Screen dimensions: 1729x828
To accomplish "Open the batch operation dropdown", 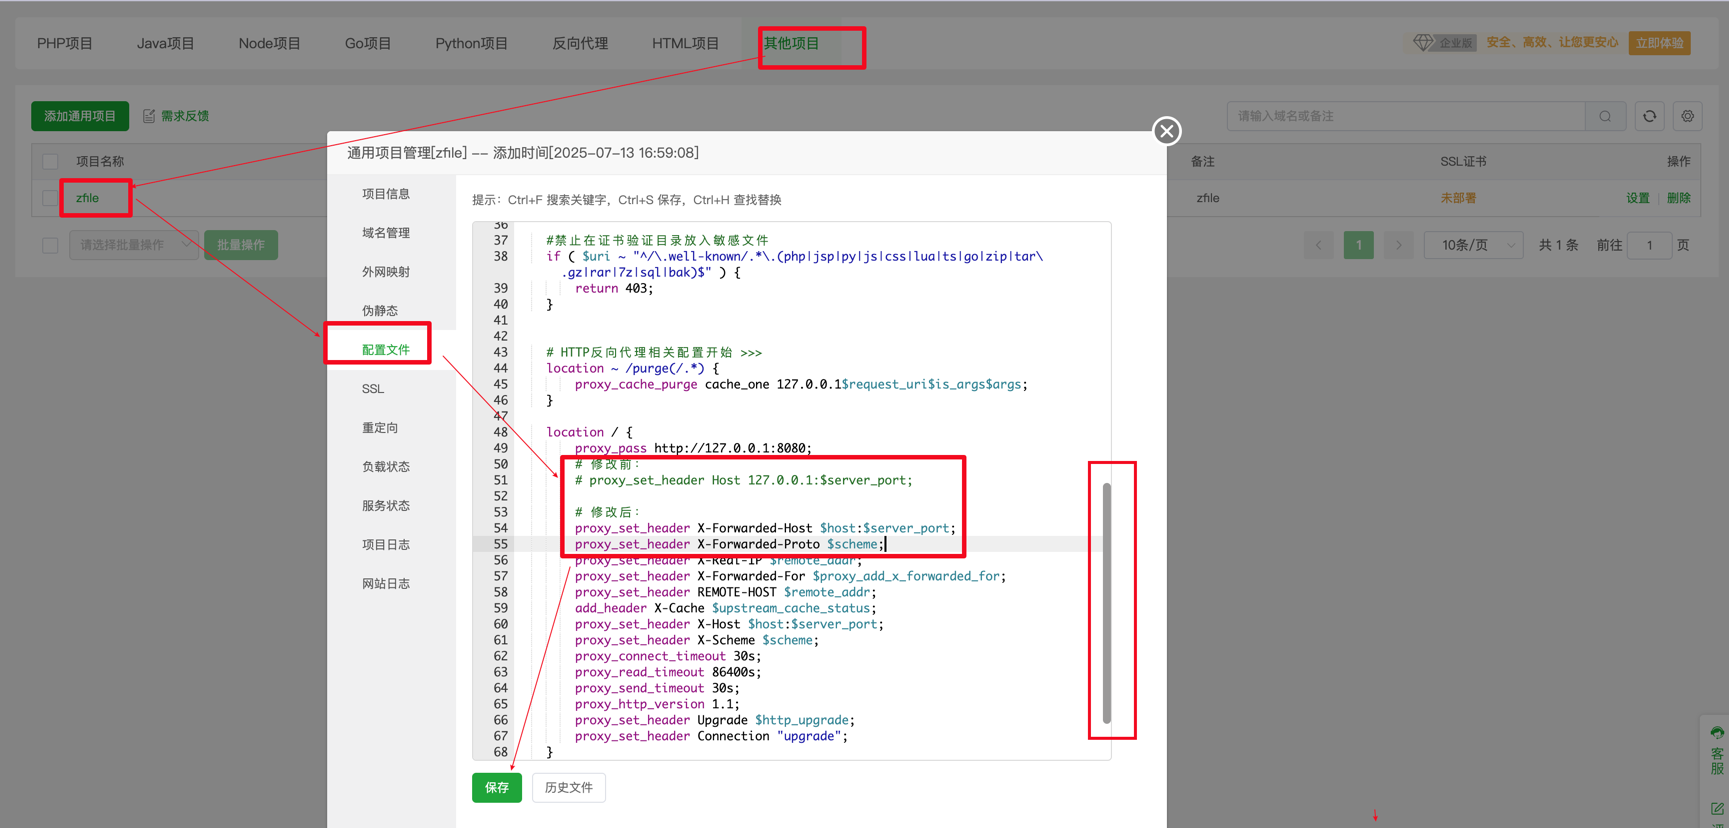I will 132,245.
